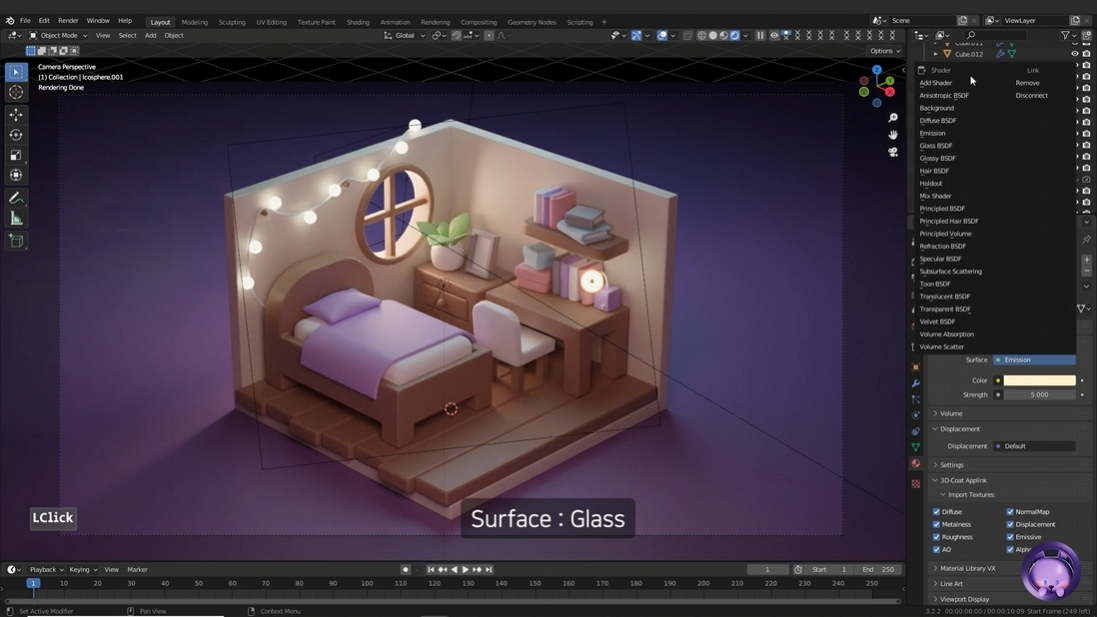Screen dimensions: 1097x617
Task: Open the Object Mode dropdown
Action: pos(58,35)
